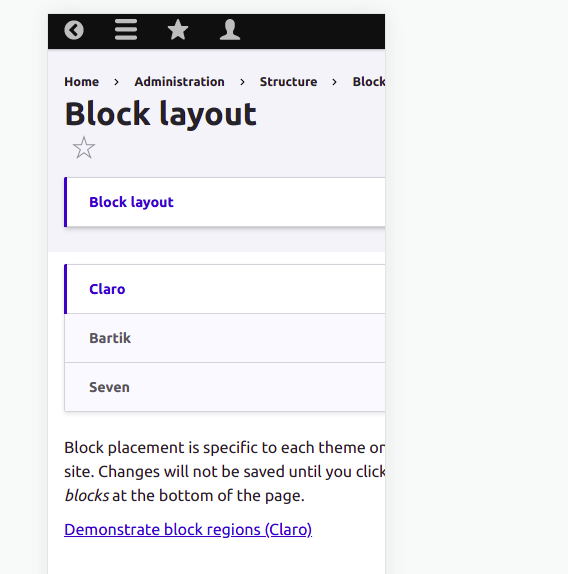
Task: Navigate to the Structure breadcrumb
Action: click(x=288, y=82)
